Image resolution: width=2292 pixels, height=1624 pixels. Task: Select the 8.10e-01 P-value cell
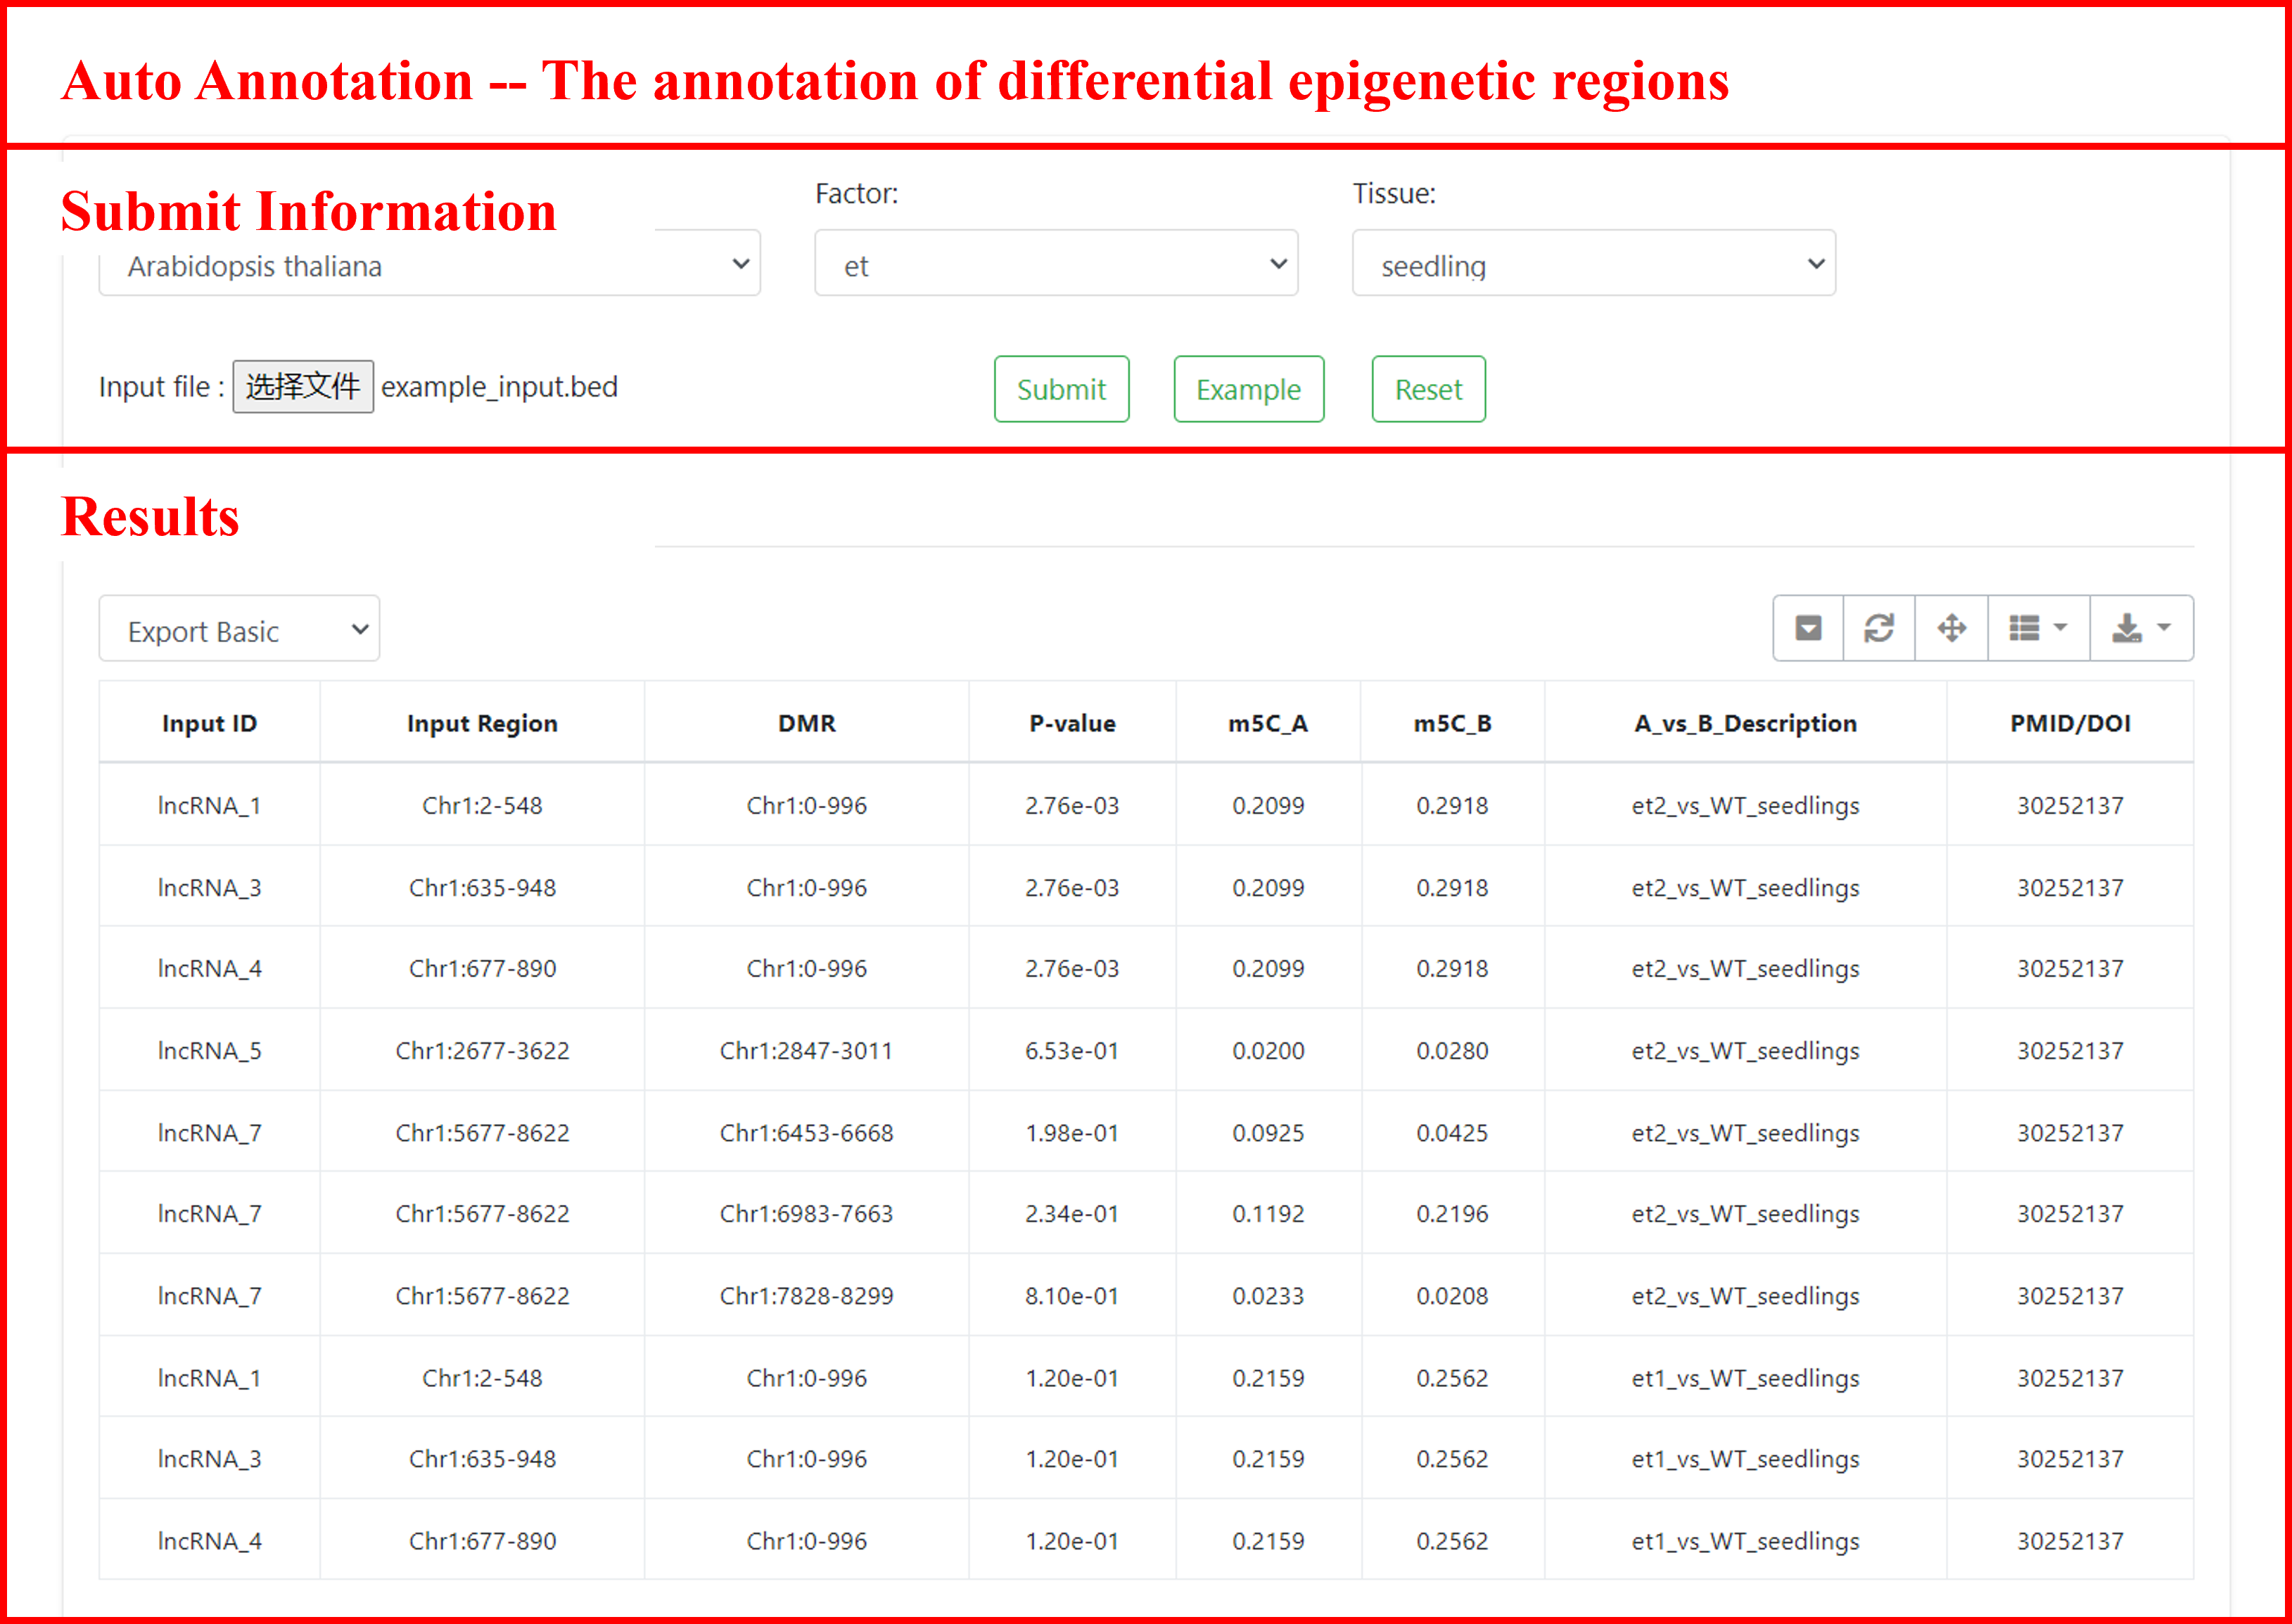[x=1072, y=1295]
